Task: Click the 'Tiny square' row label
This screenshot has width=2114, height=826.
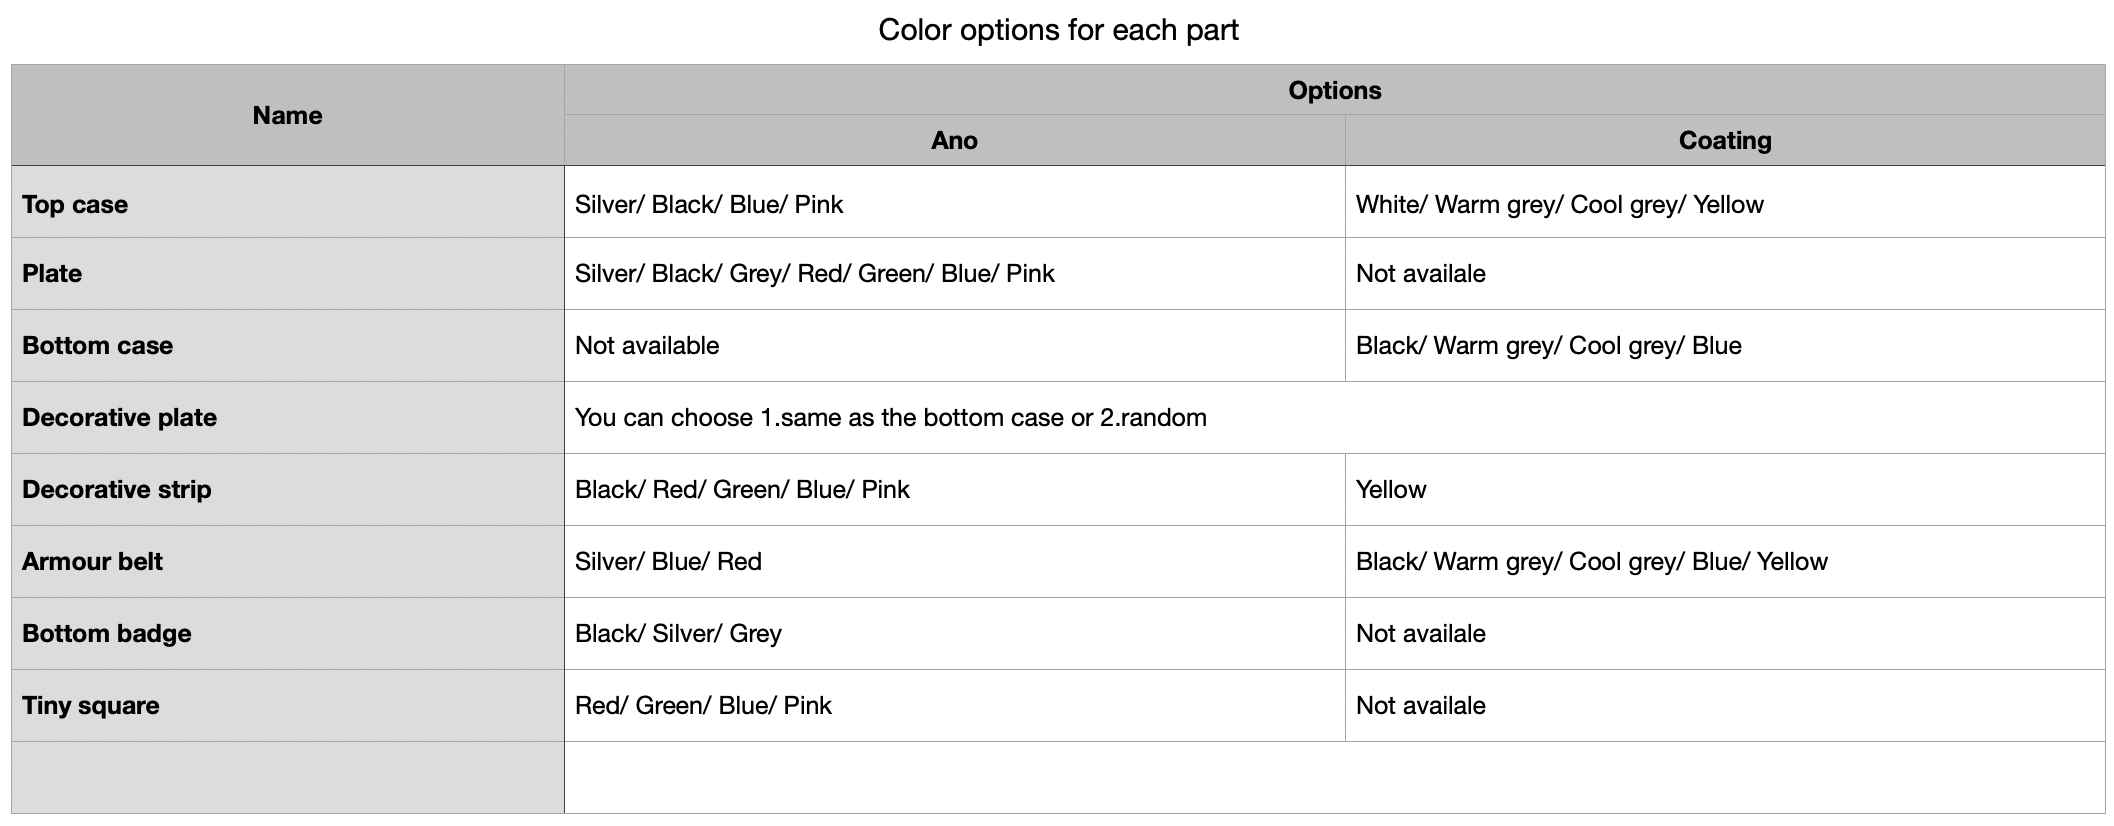Action: coord(91,706)
